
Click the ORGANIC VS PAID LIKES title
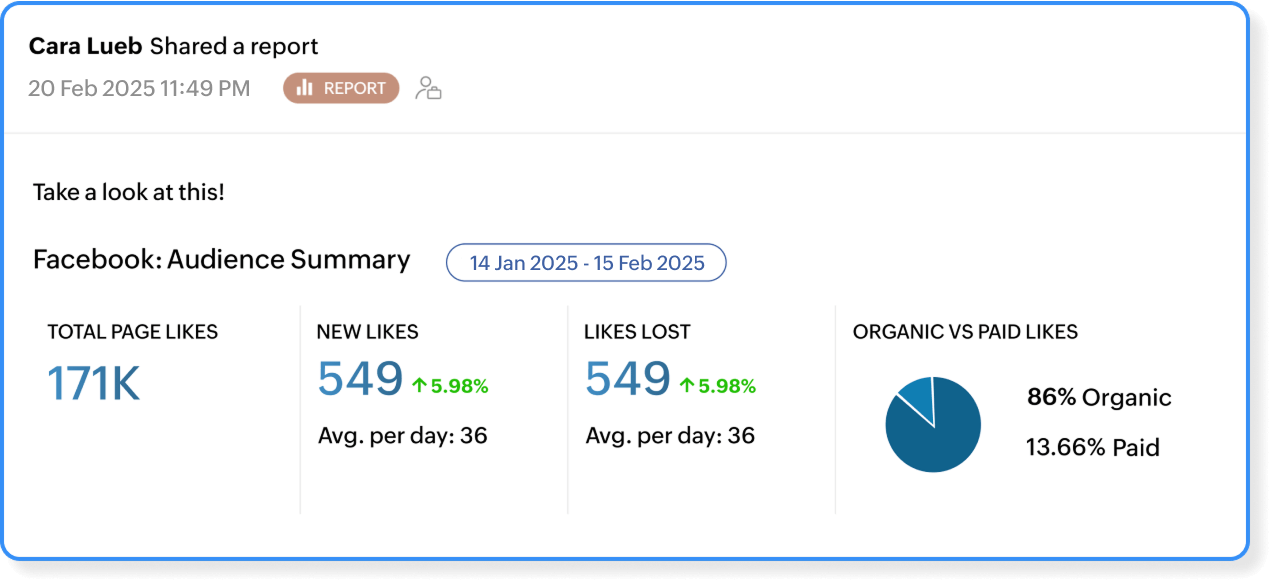click(965, 332)
